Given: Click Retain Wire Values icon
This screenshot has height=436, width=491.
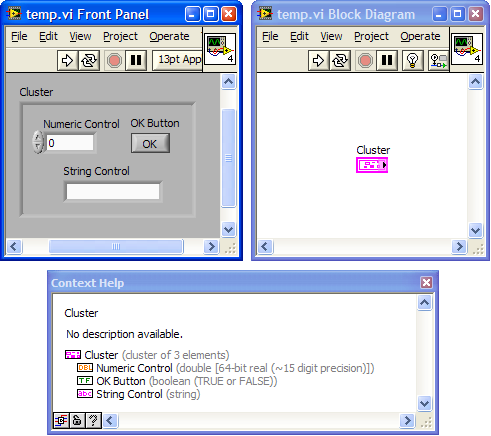Looking at the screenshot, I should (x=438, y=60).
